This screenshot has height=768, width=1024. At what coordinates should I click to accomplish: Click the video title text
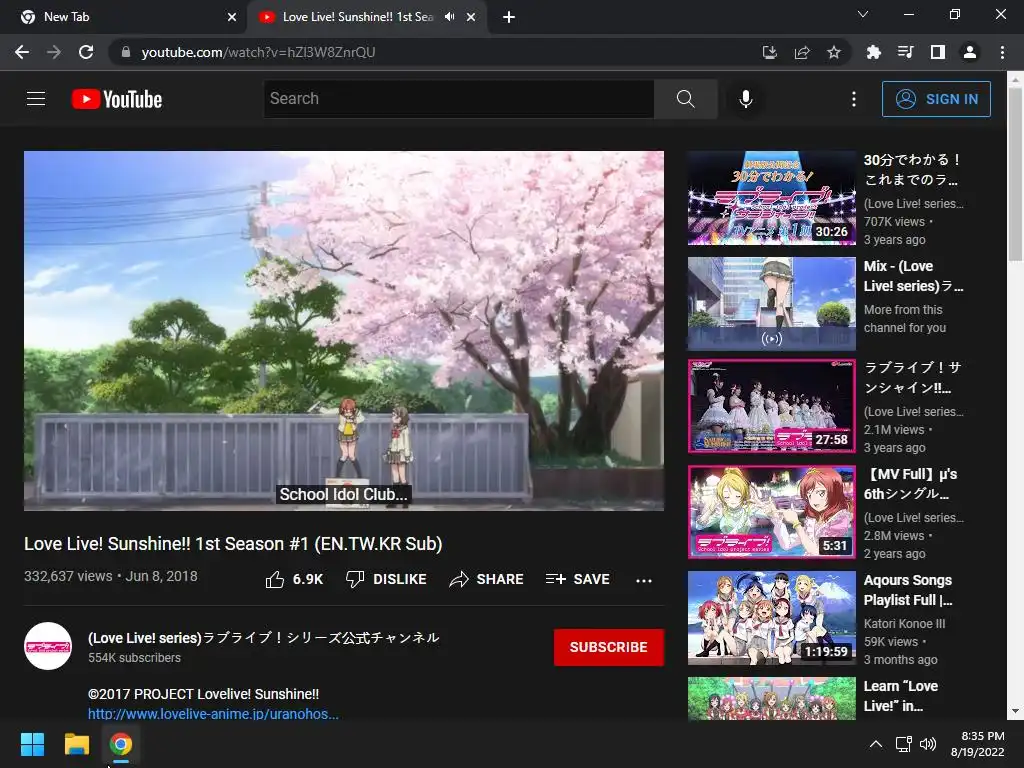pos(233,544)
